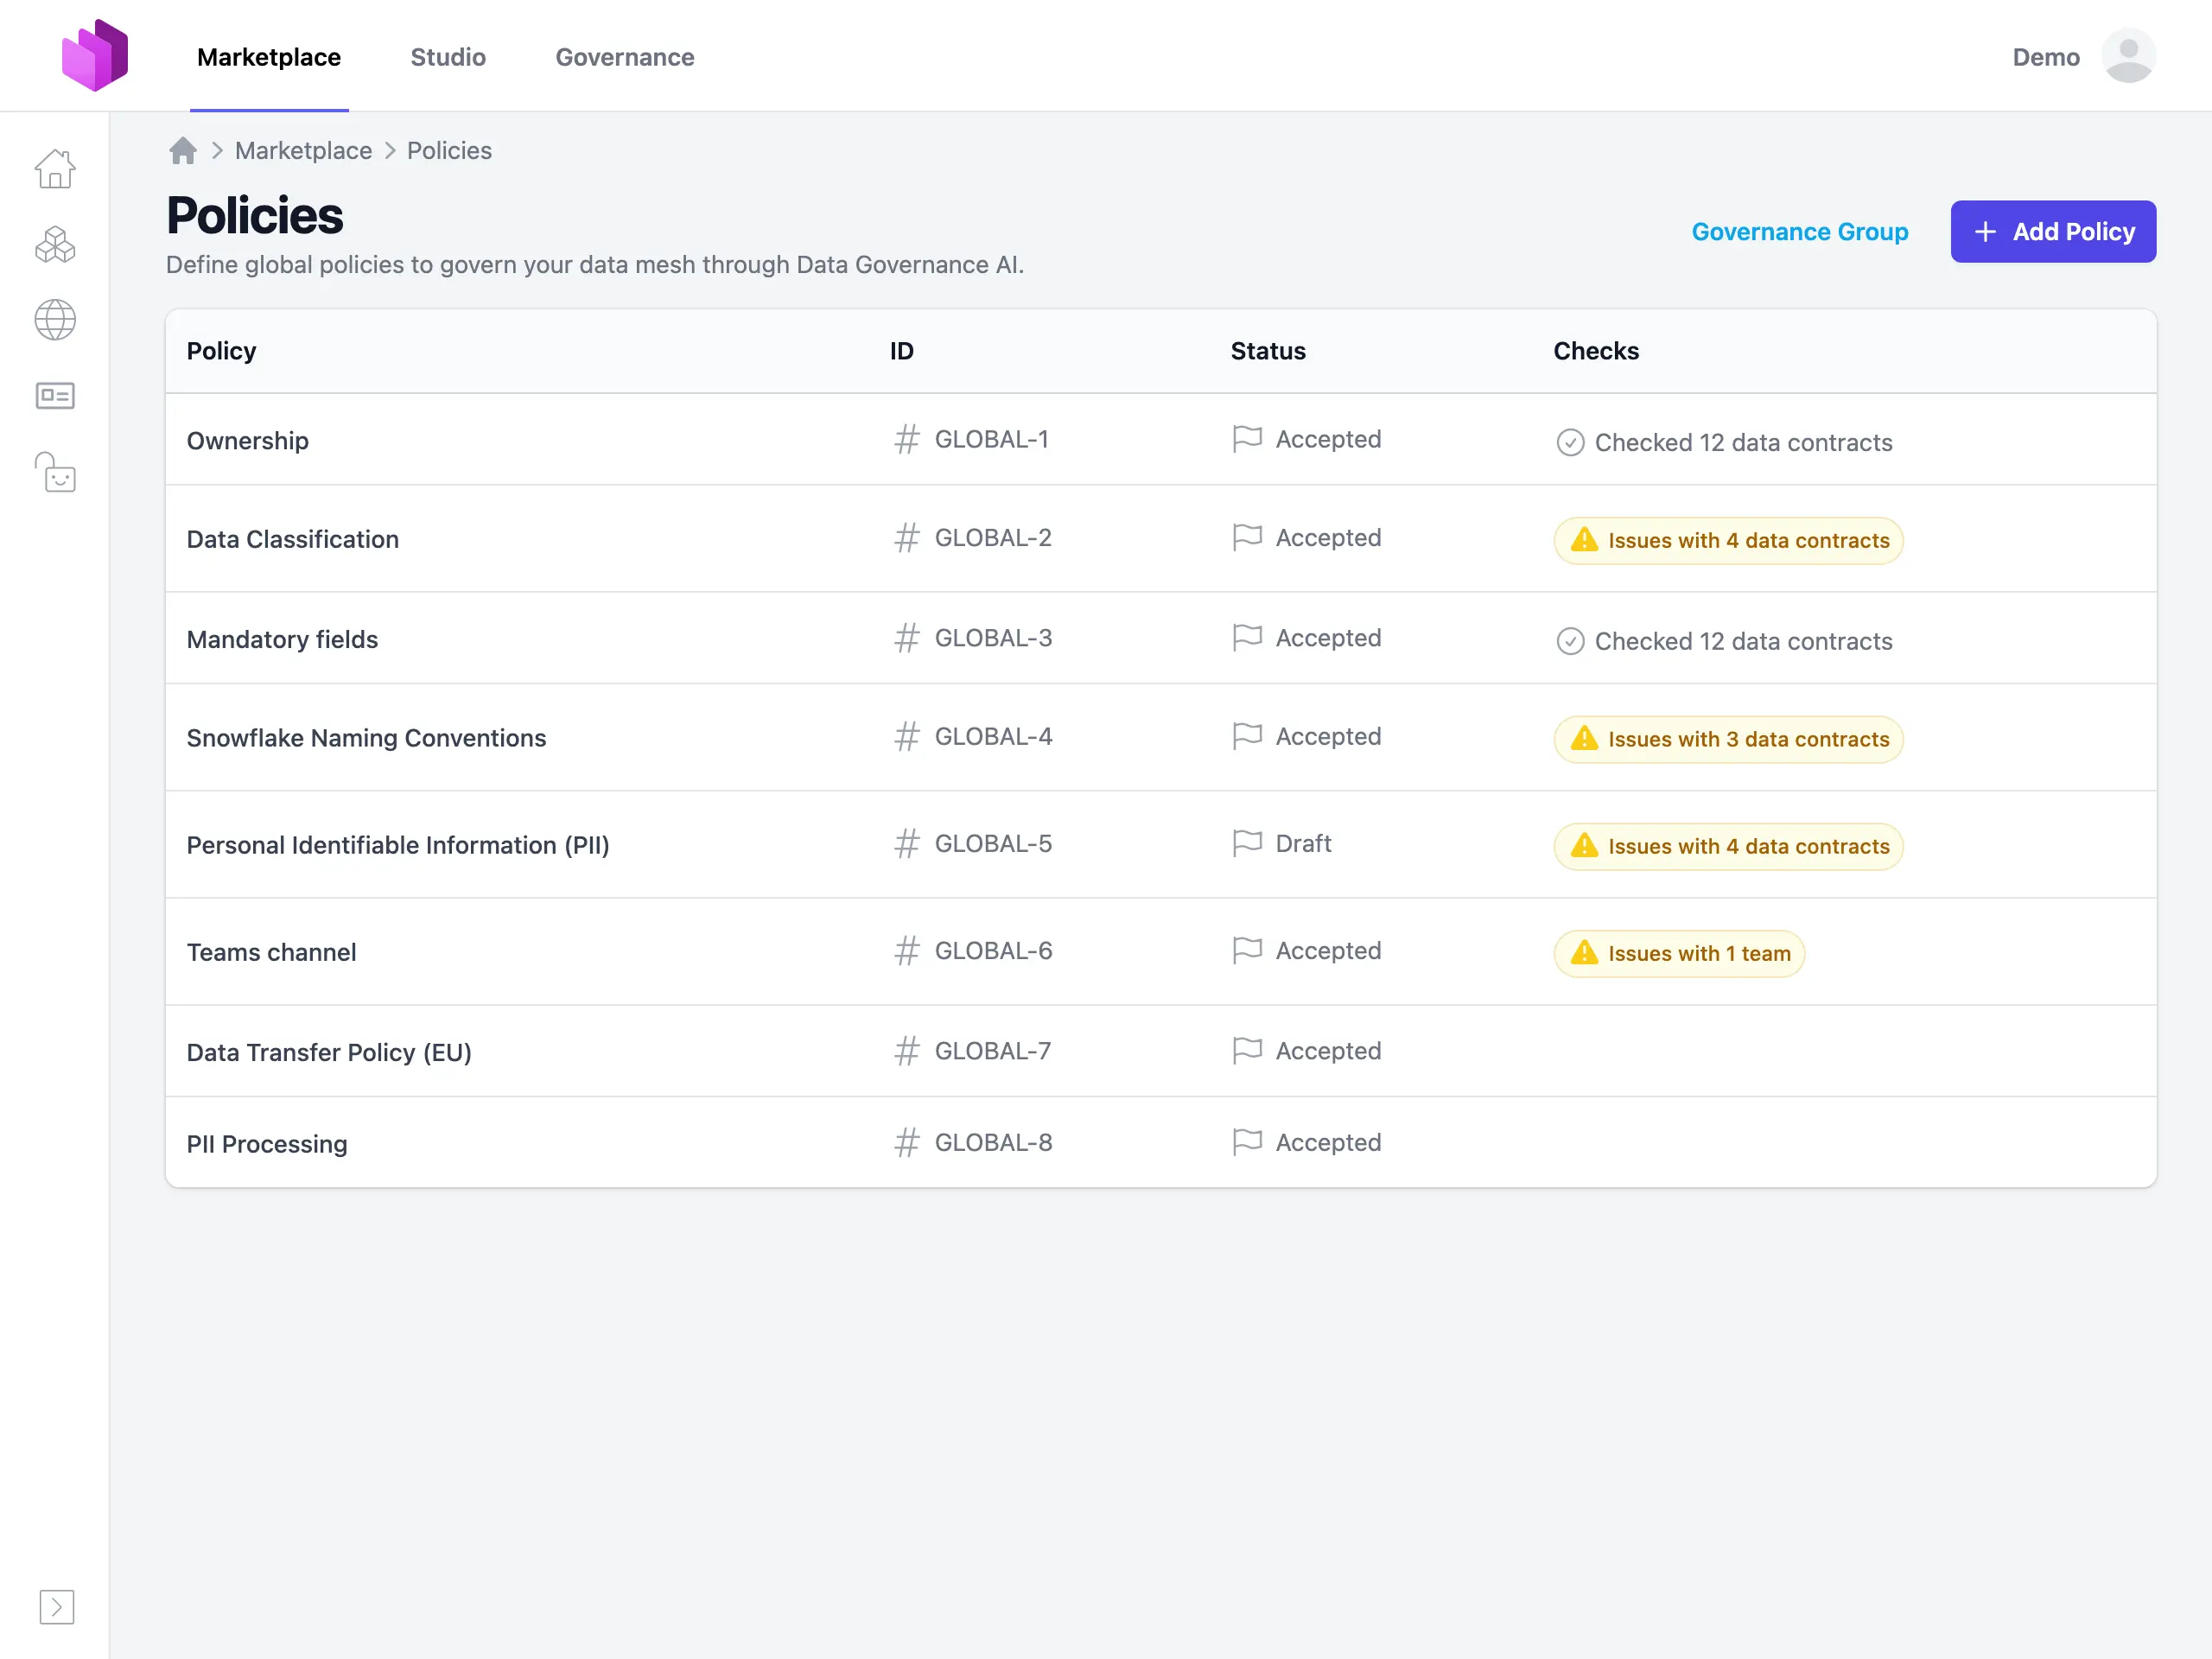Switch to the Governance tab
2212x1659 pixels.
[x=625, y=57]
